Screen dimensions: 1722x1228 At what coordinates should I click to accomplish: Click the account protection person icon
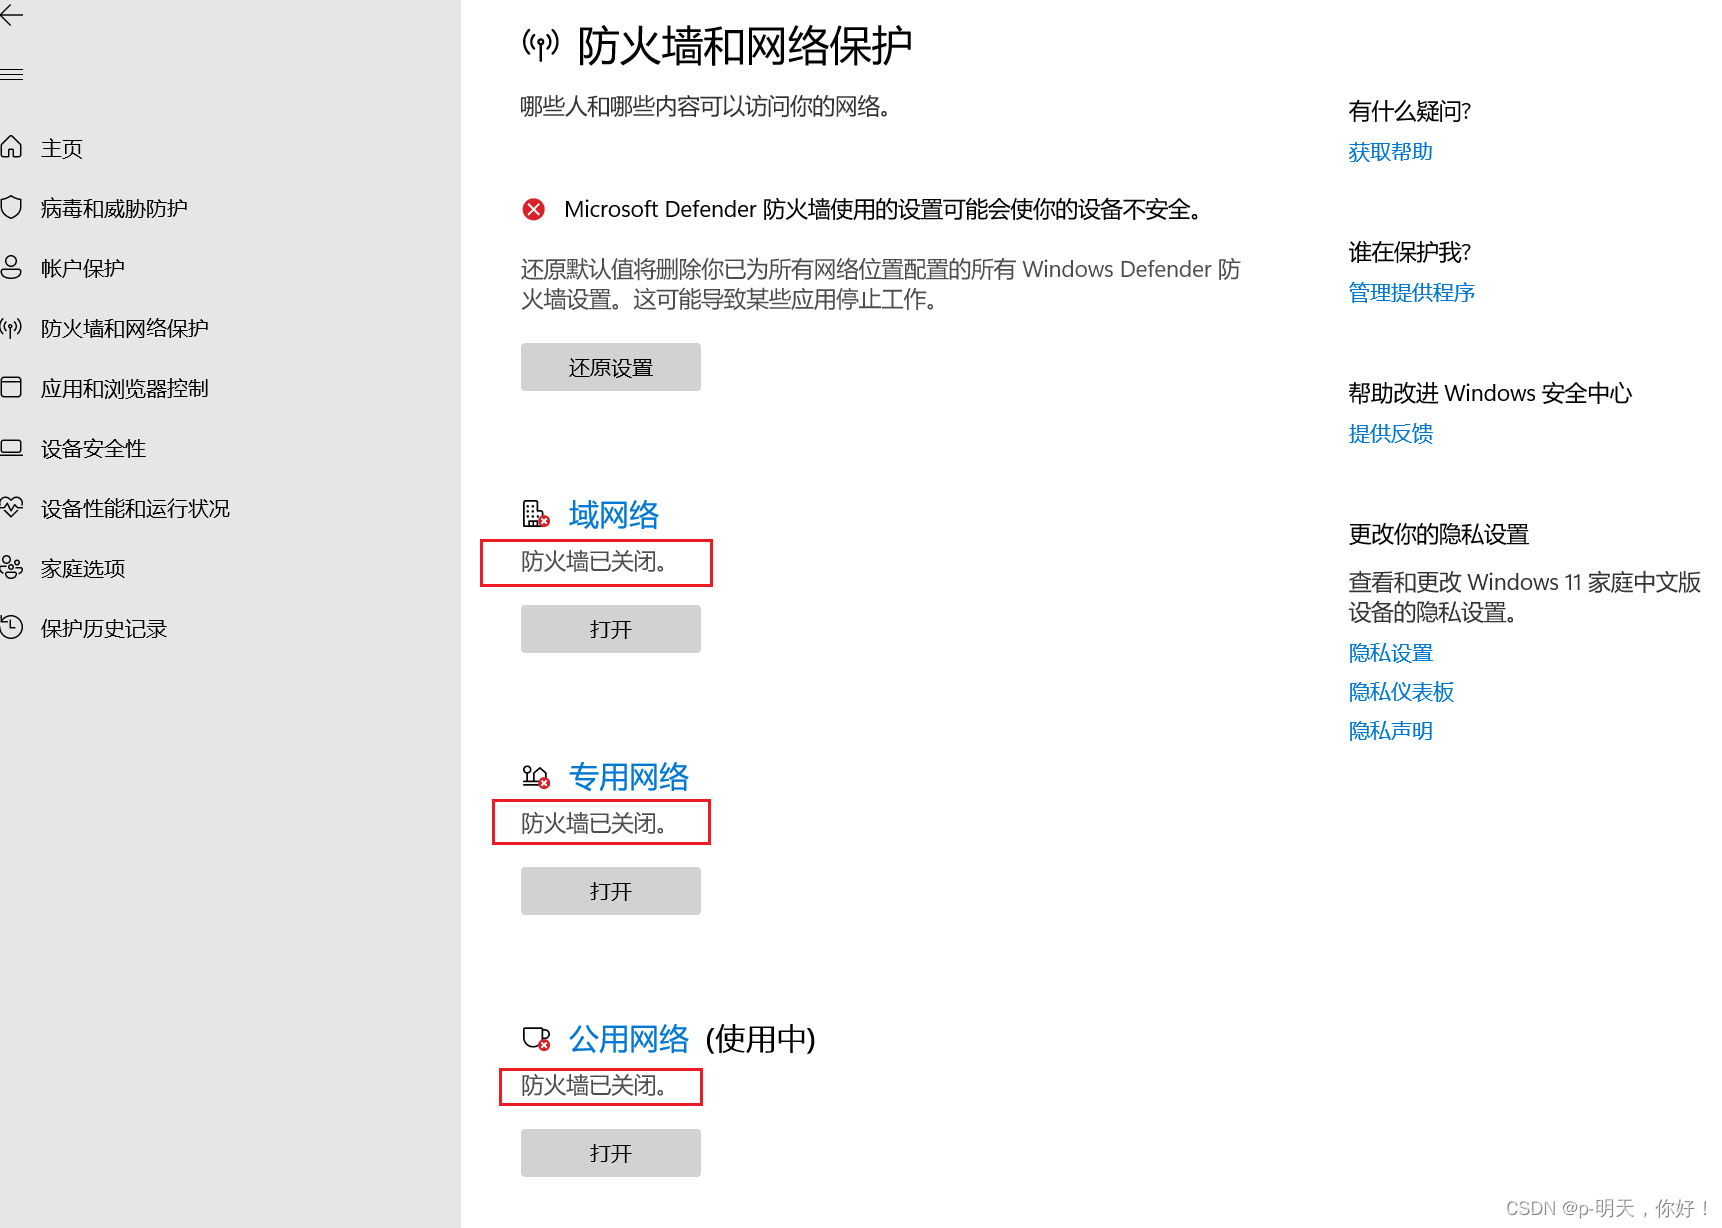click(x=11, y=268)
